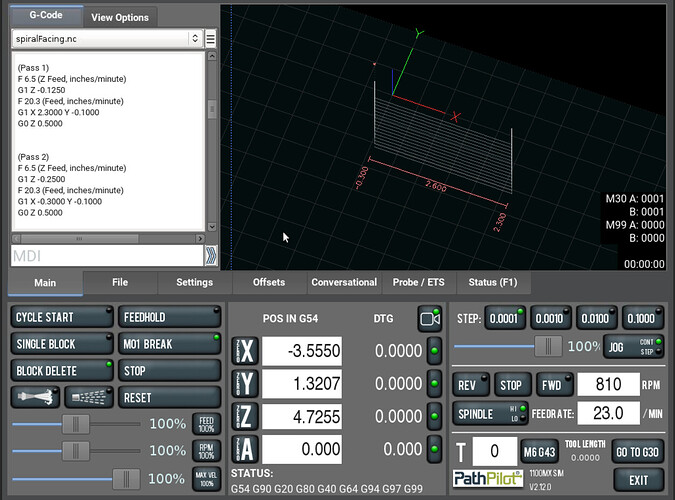Viewport: 675px width, 500px height.
Task: Click the coolant flood icon button
Action: coord(36,397)
